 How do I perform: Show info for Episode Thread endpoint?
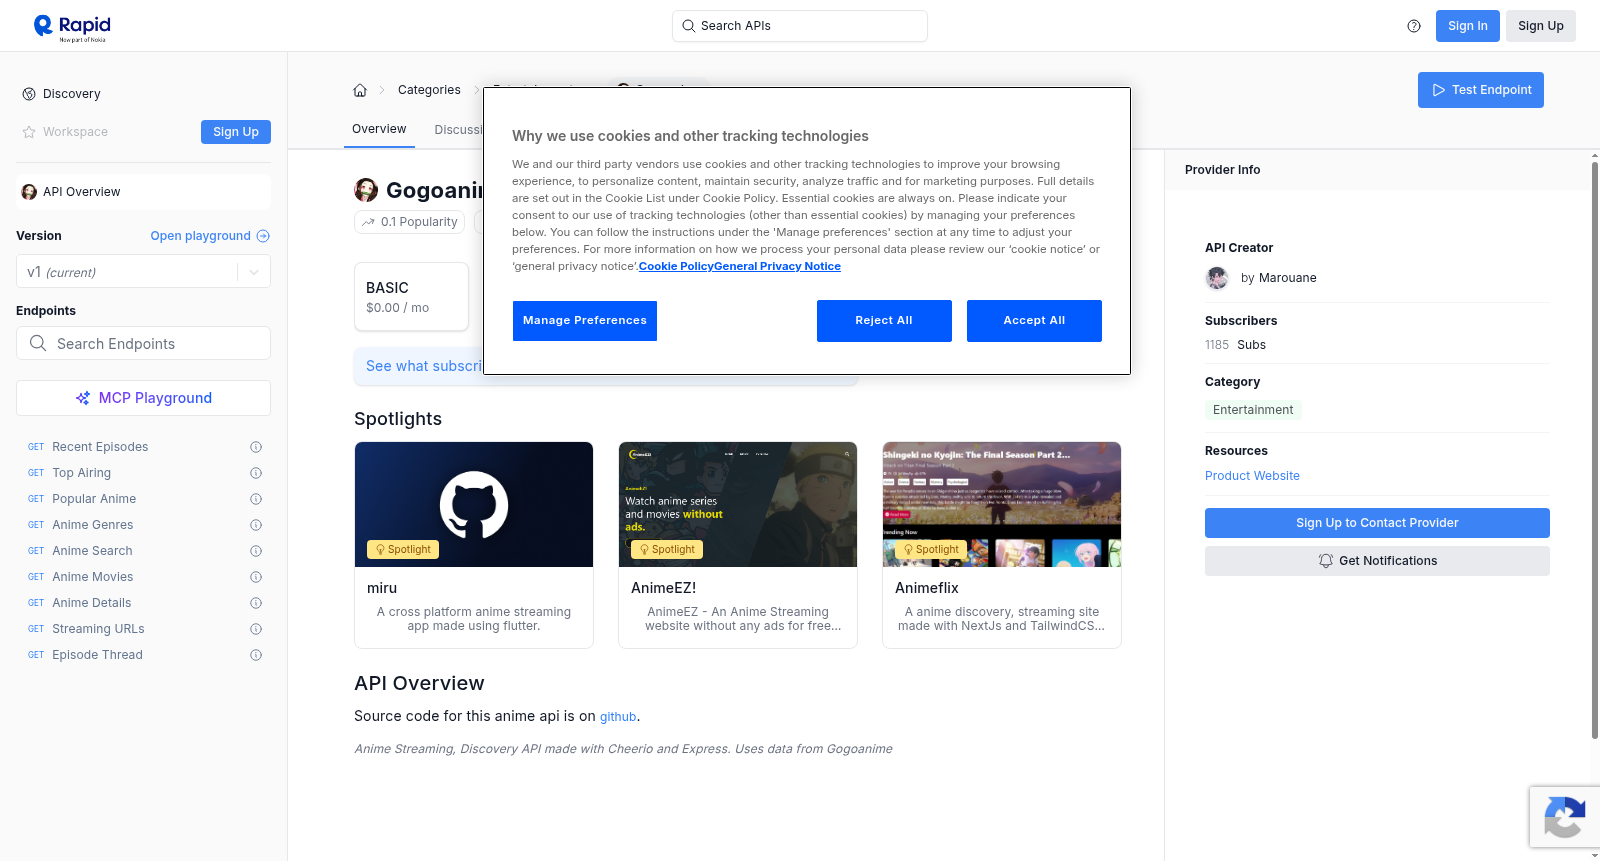[256, 655]
